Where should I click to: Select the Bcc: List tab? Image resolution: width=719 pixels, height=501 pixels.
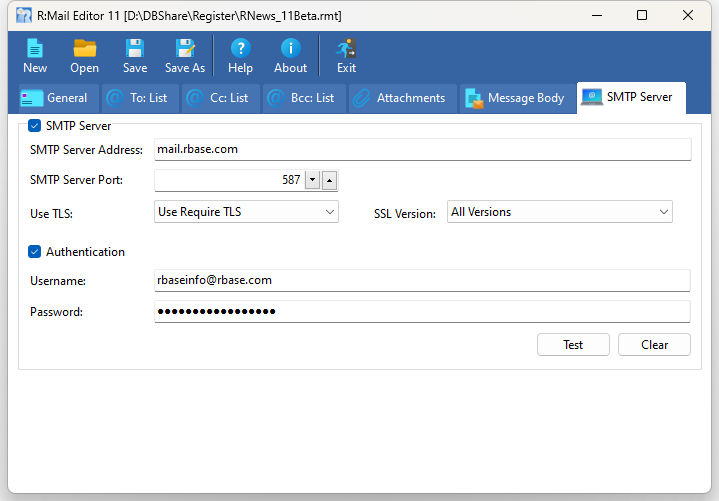304,98
